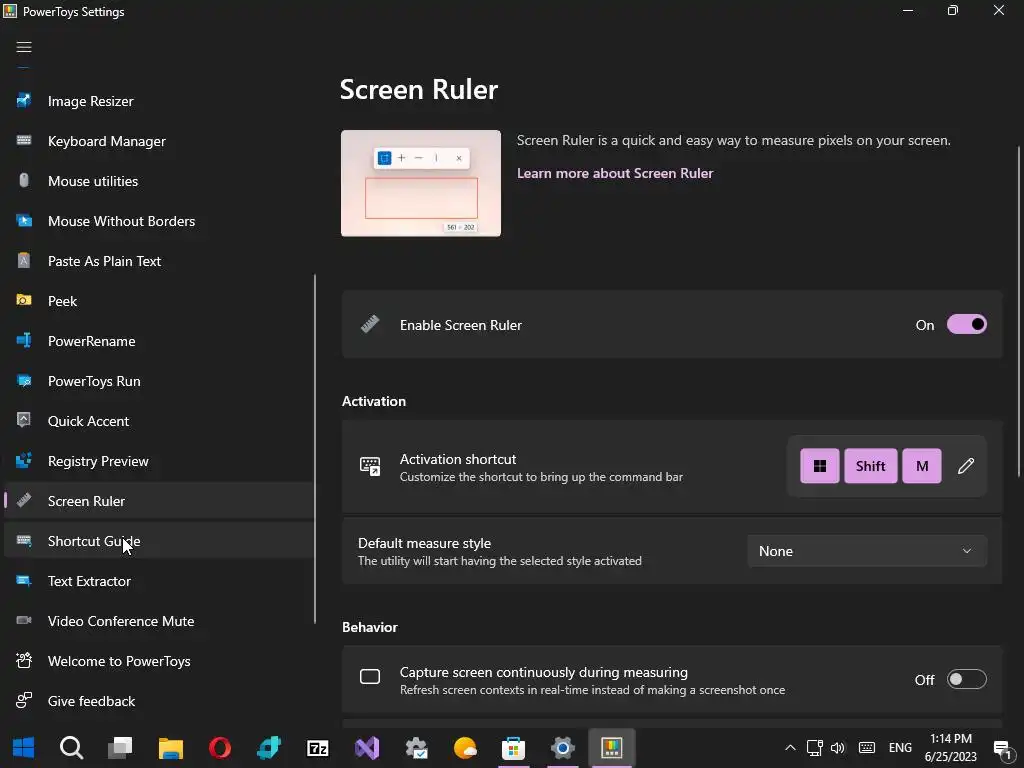
Task: Click the Give feedback icon
Action: click(x=24, y=701)
